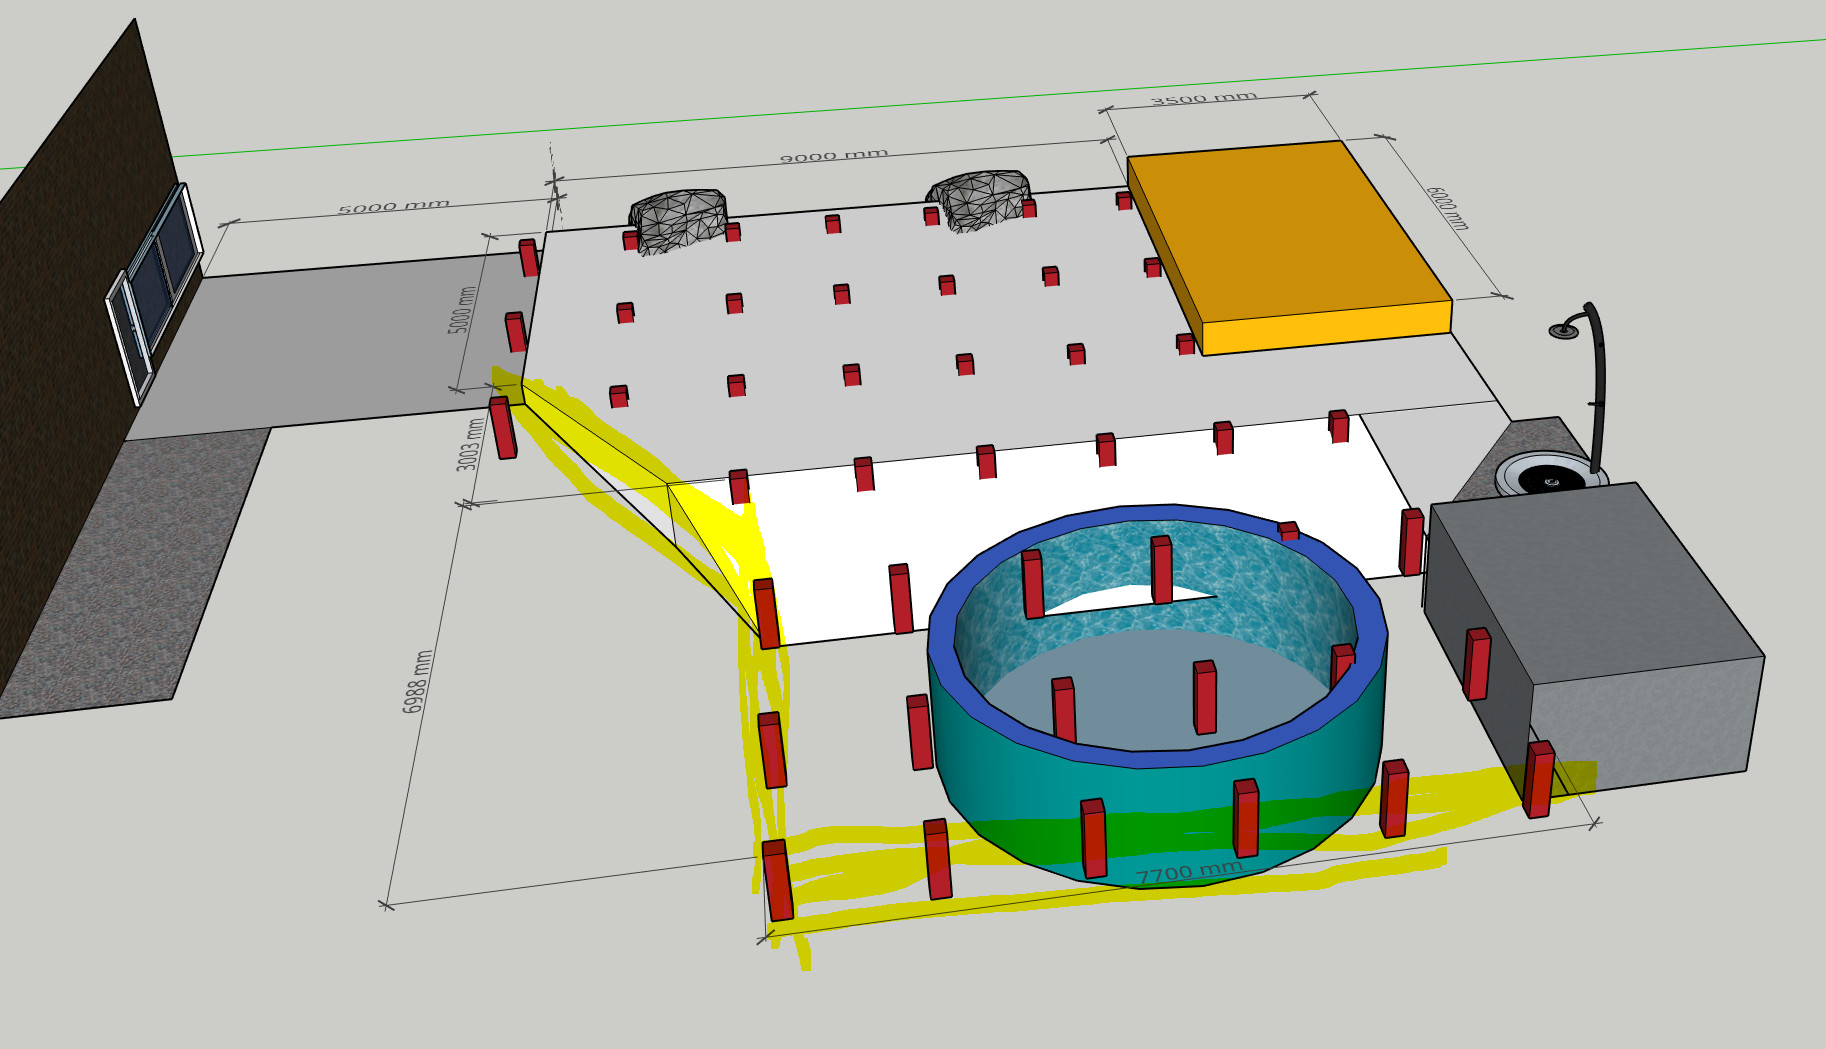Image resolution: width=1826 pixels, height=1049 pixels.
Task: Click the black curved street lamp post
Action: coord(1598,380)
